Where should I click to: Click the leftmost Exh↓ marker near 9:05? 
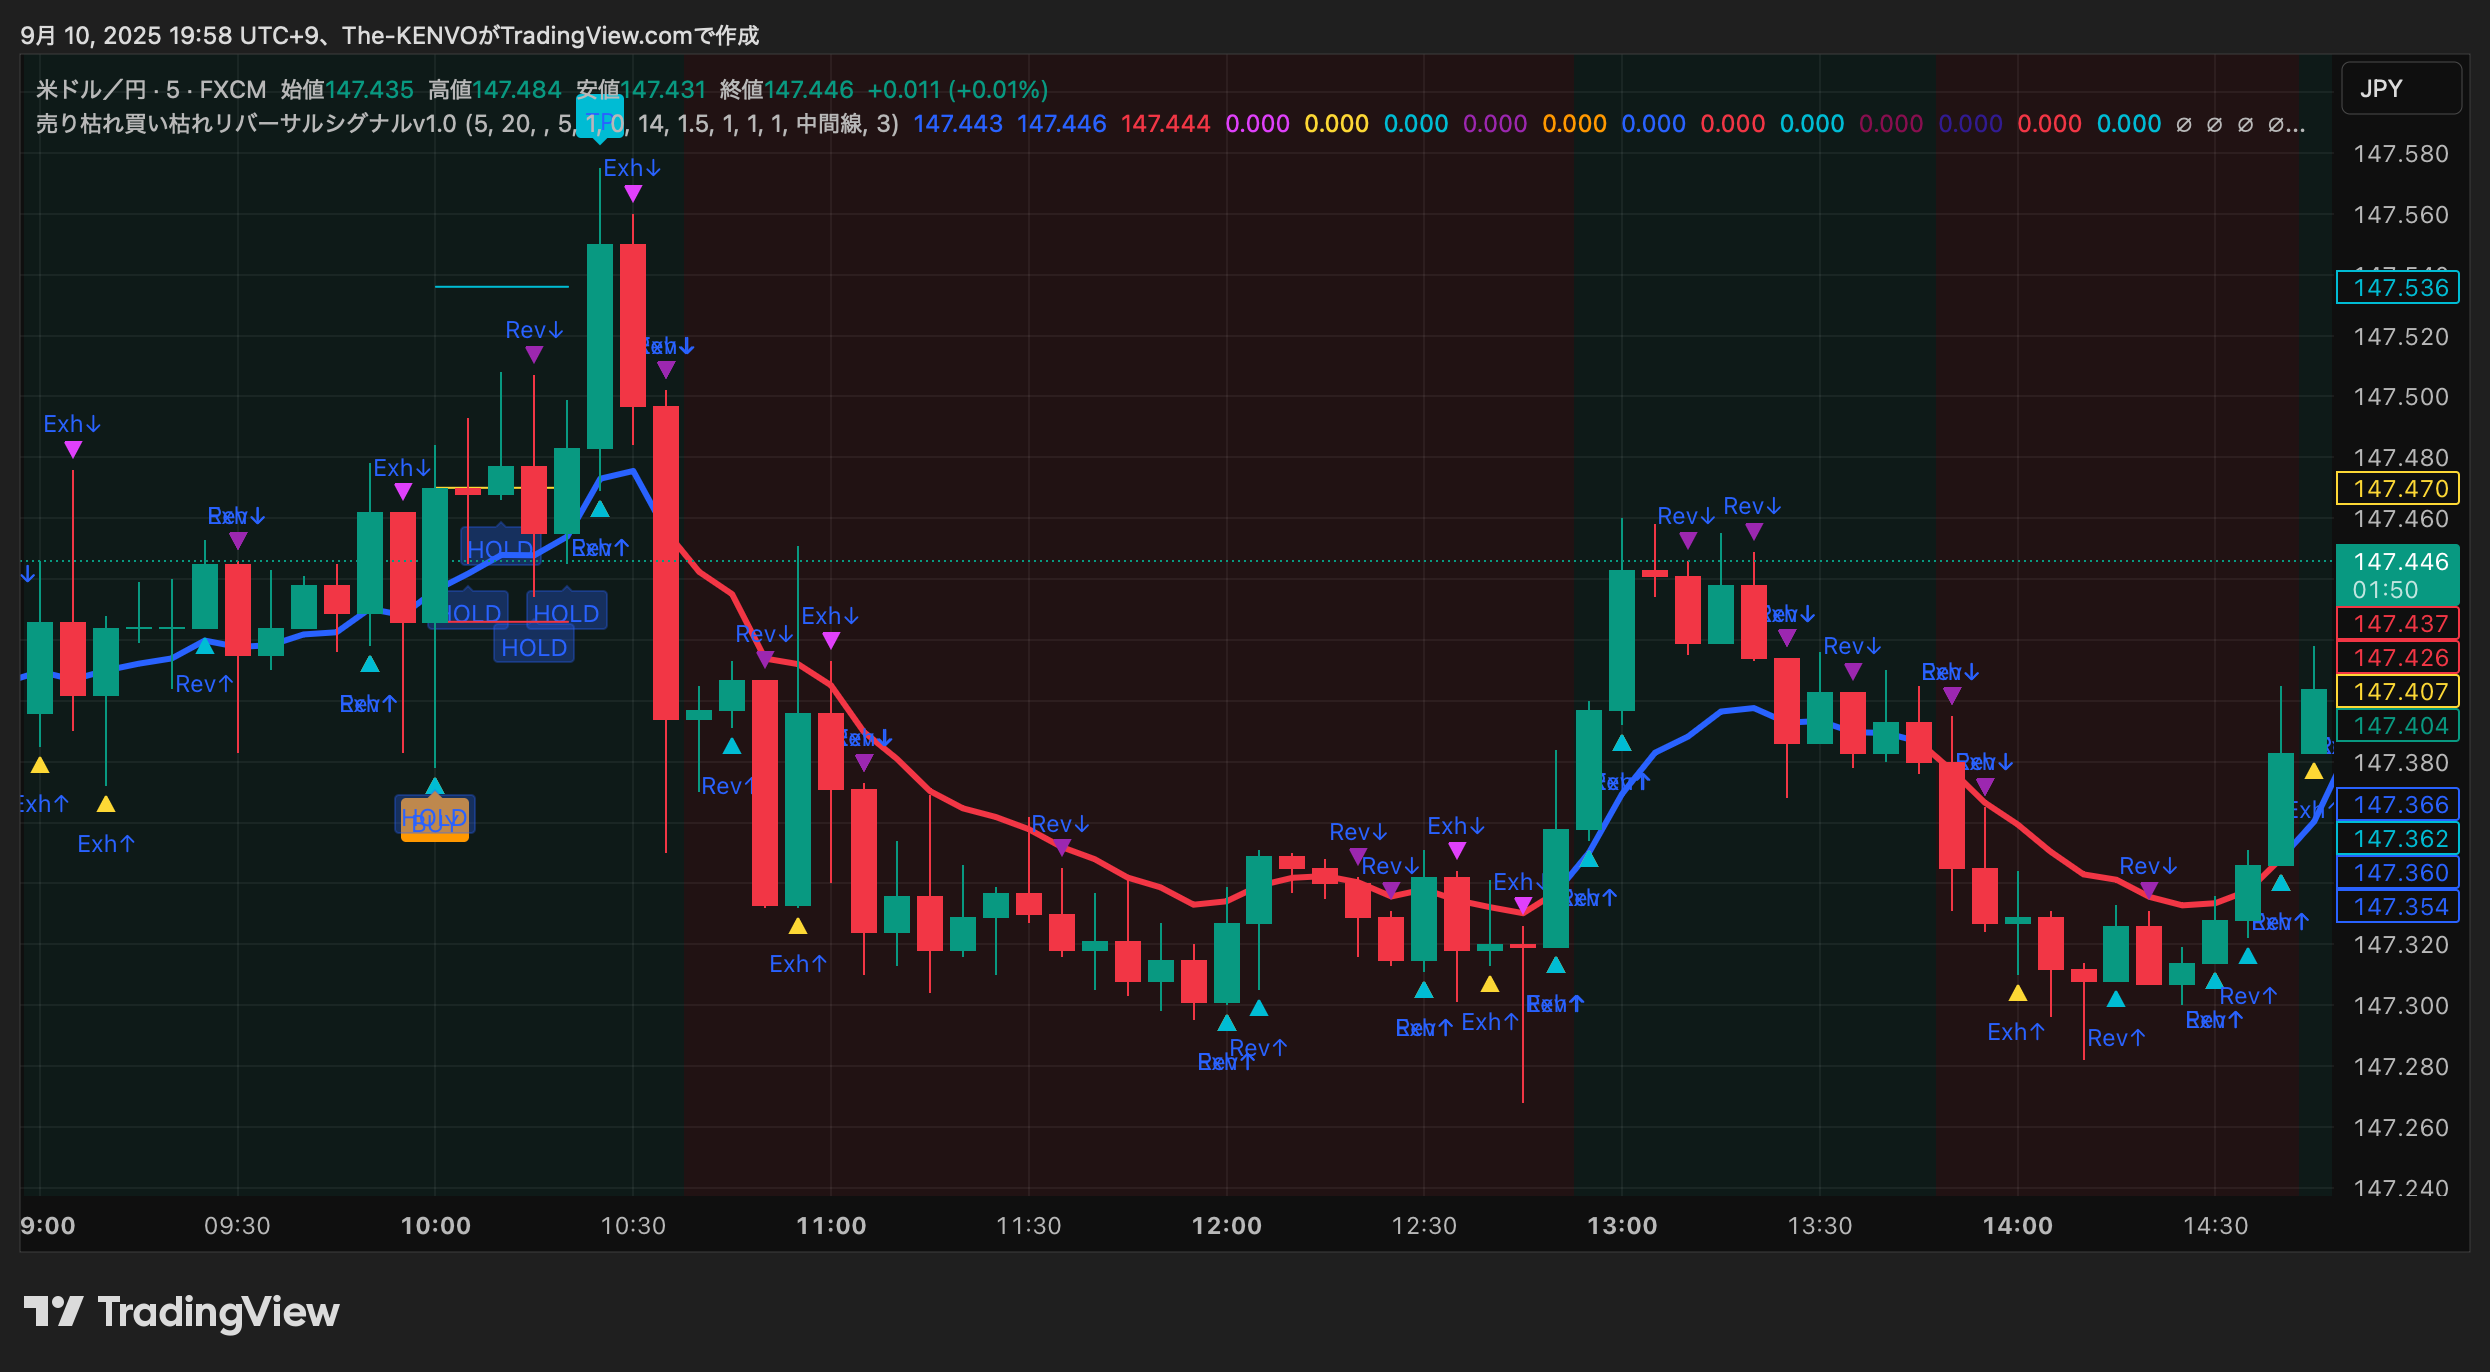72,425
